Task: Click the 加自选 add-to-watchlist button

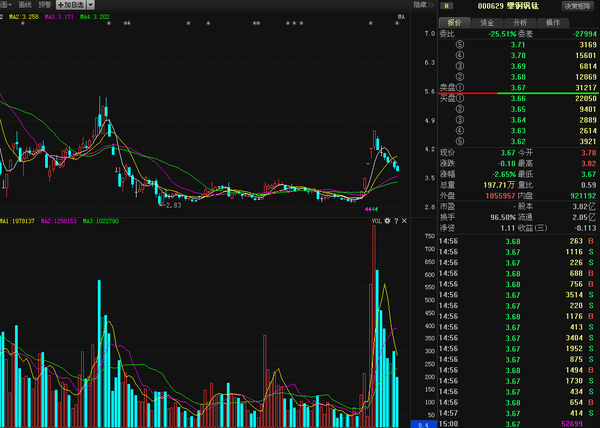Action: pyautogui.click(x=71, y=5)
